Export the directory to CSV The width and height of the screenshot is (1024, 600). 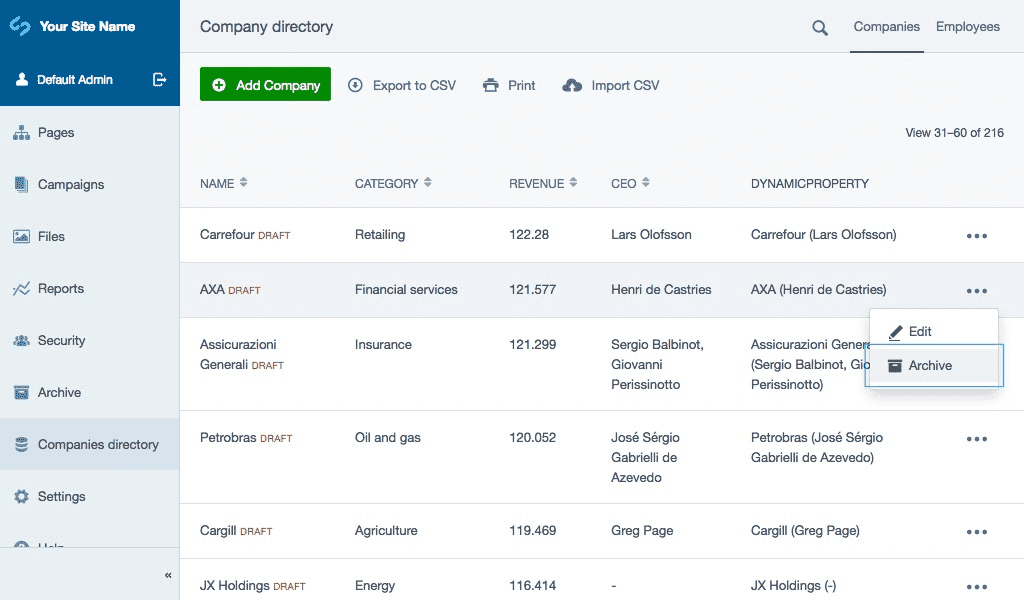coord(402,86)
